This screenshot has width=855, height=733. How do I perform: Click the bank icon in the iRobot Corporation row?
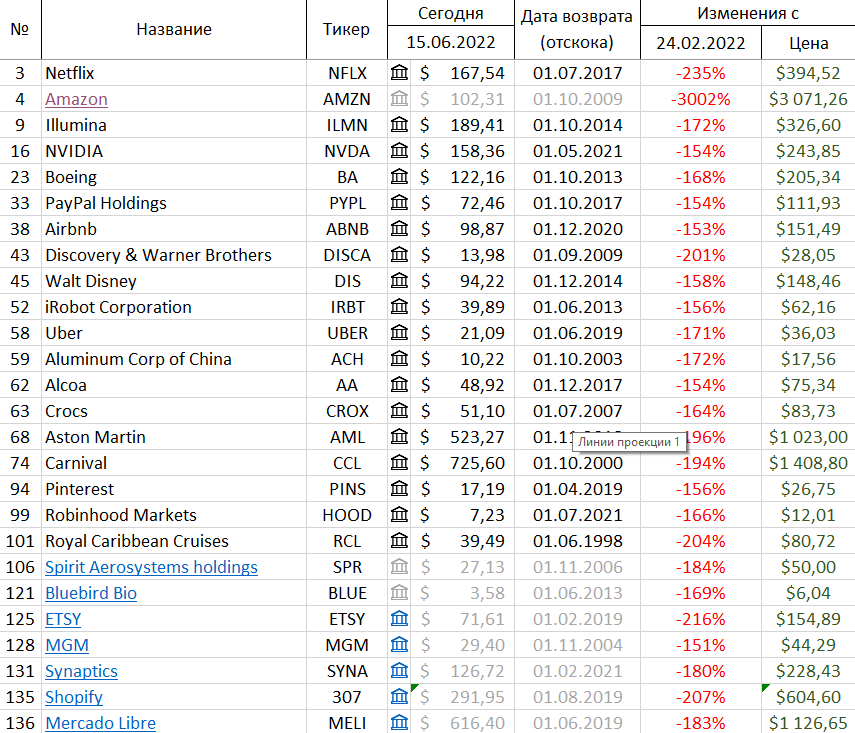click(399, 307)
